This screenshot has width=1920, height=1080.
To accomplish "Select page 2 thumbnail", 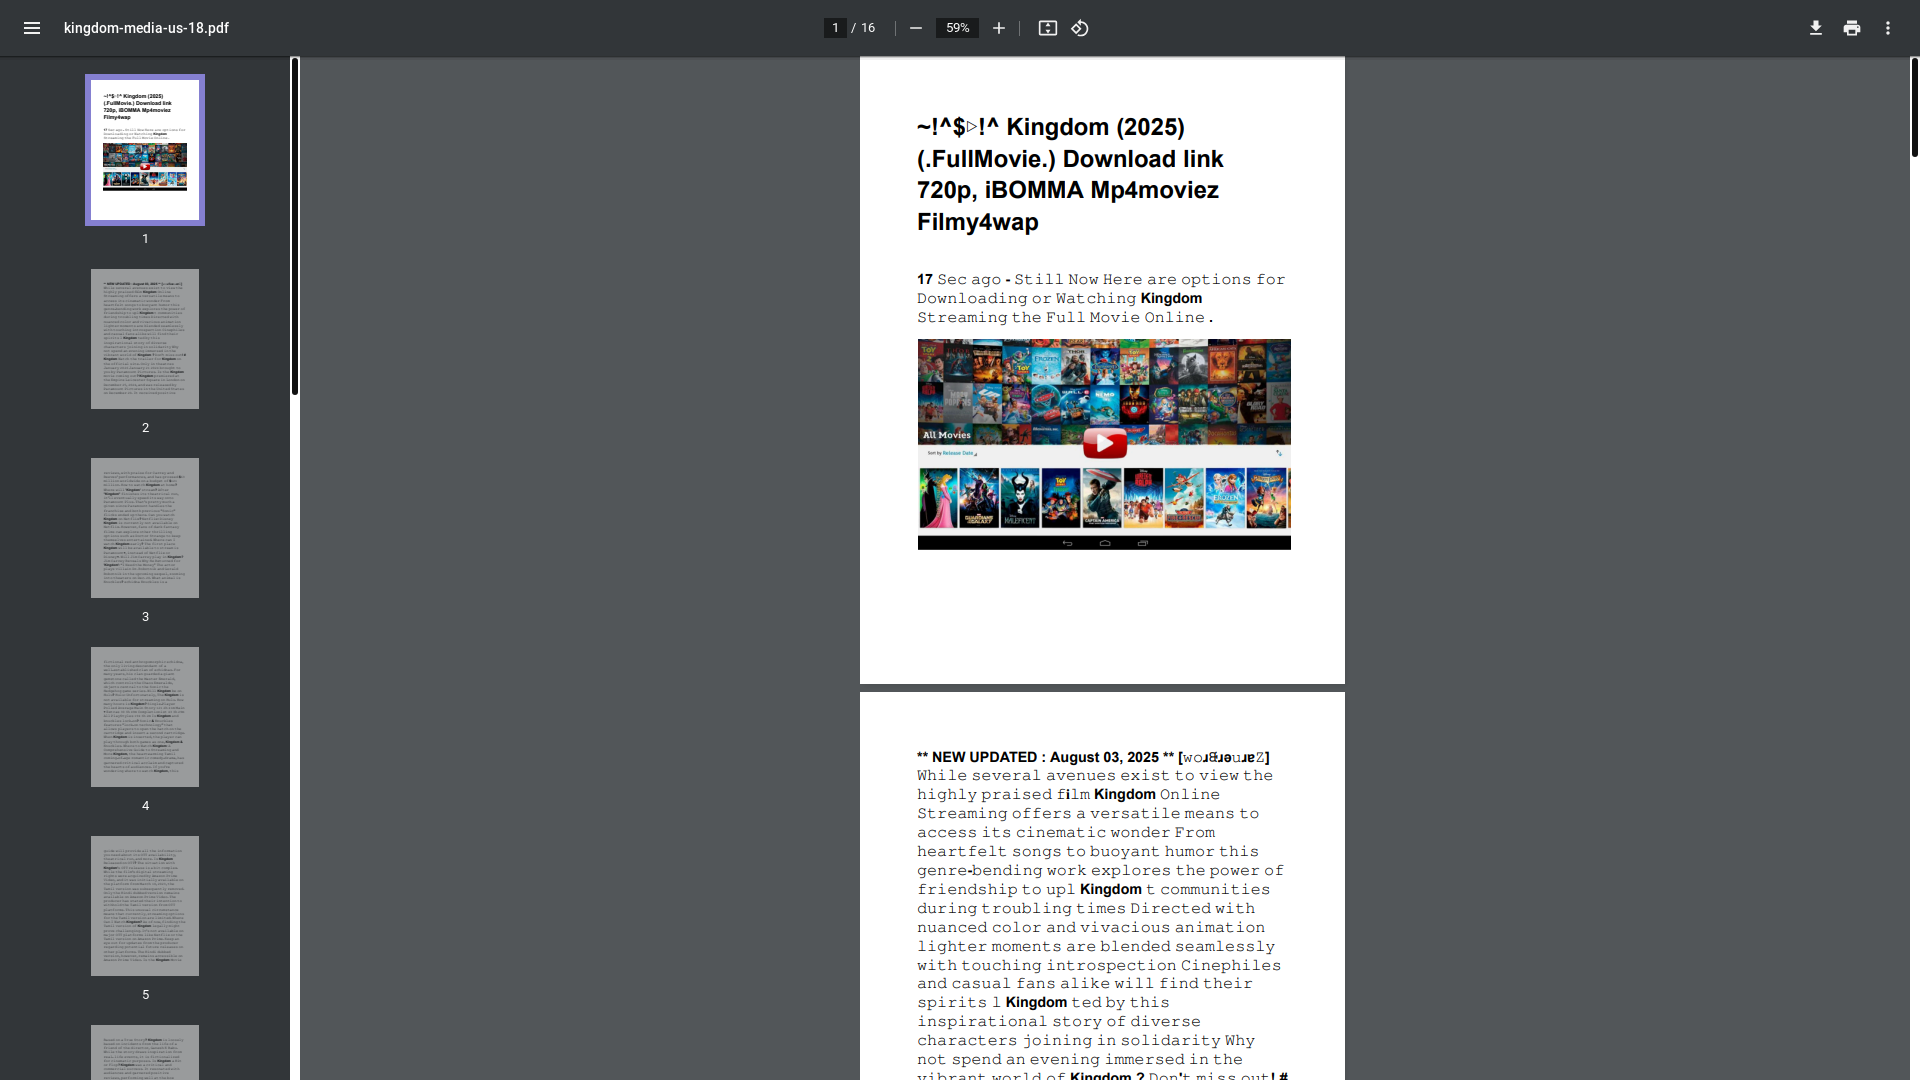I will [x=145, y=339].
